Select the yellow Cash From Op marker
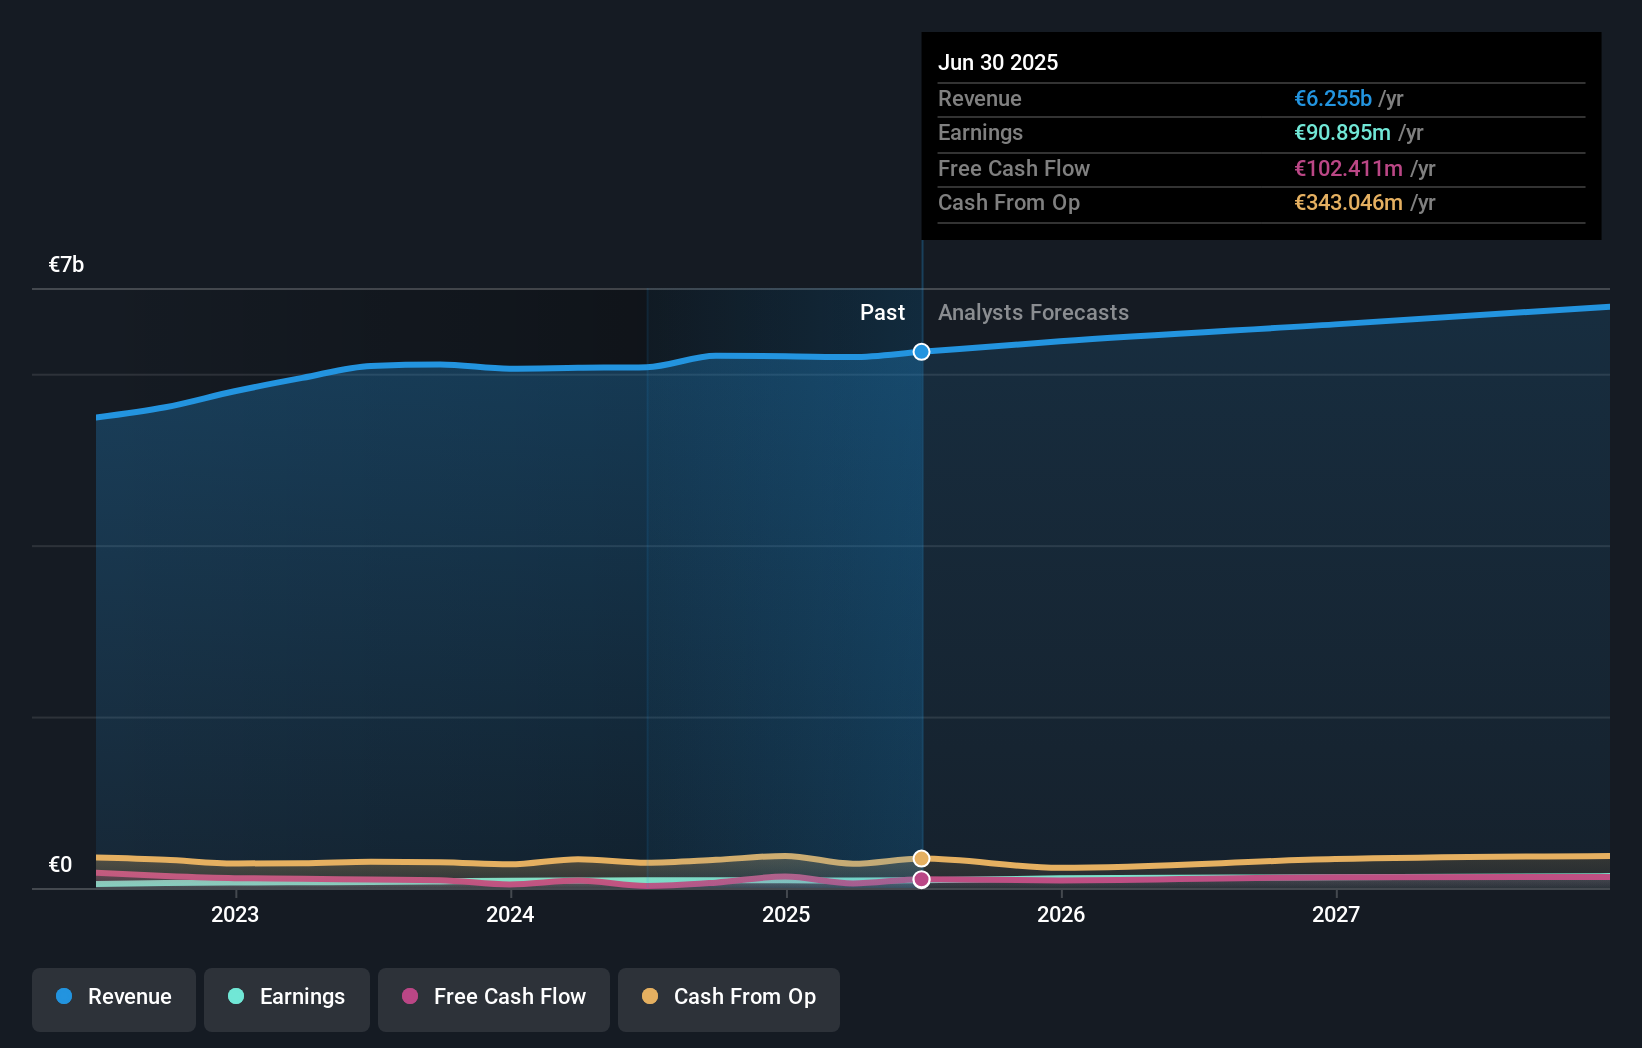This screenshot has height=1048, width=1642. tap(920, 858)
